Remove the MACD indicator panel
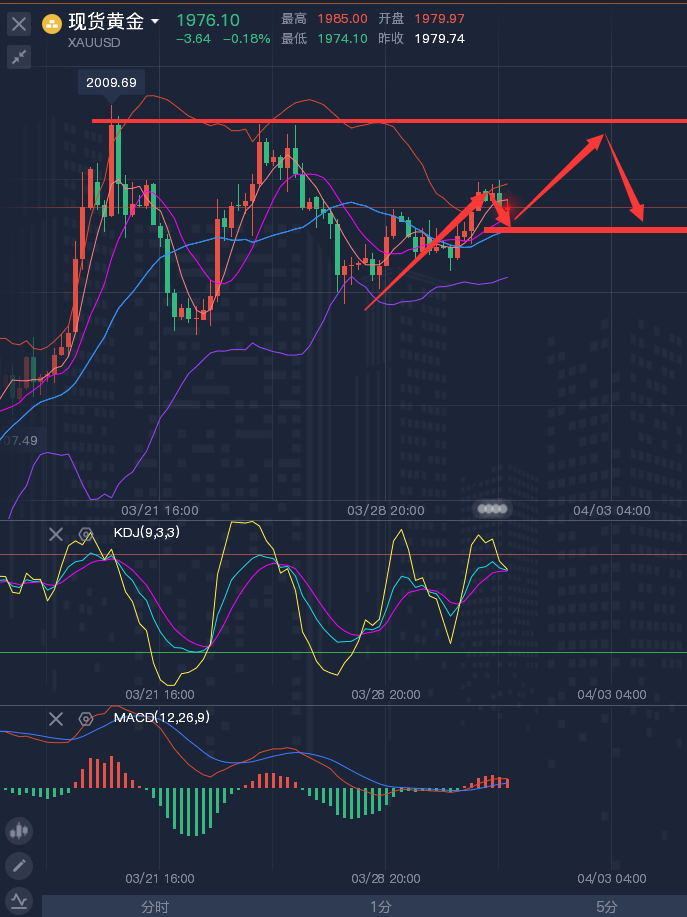 pos(56,718)
